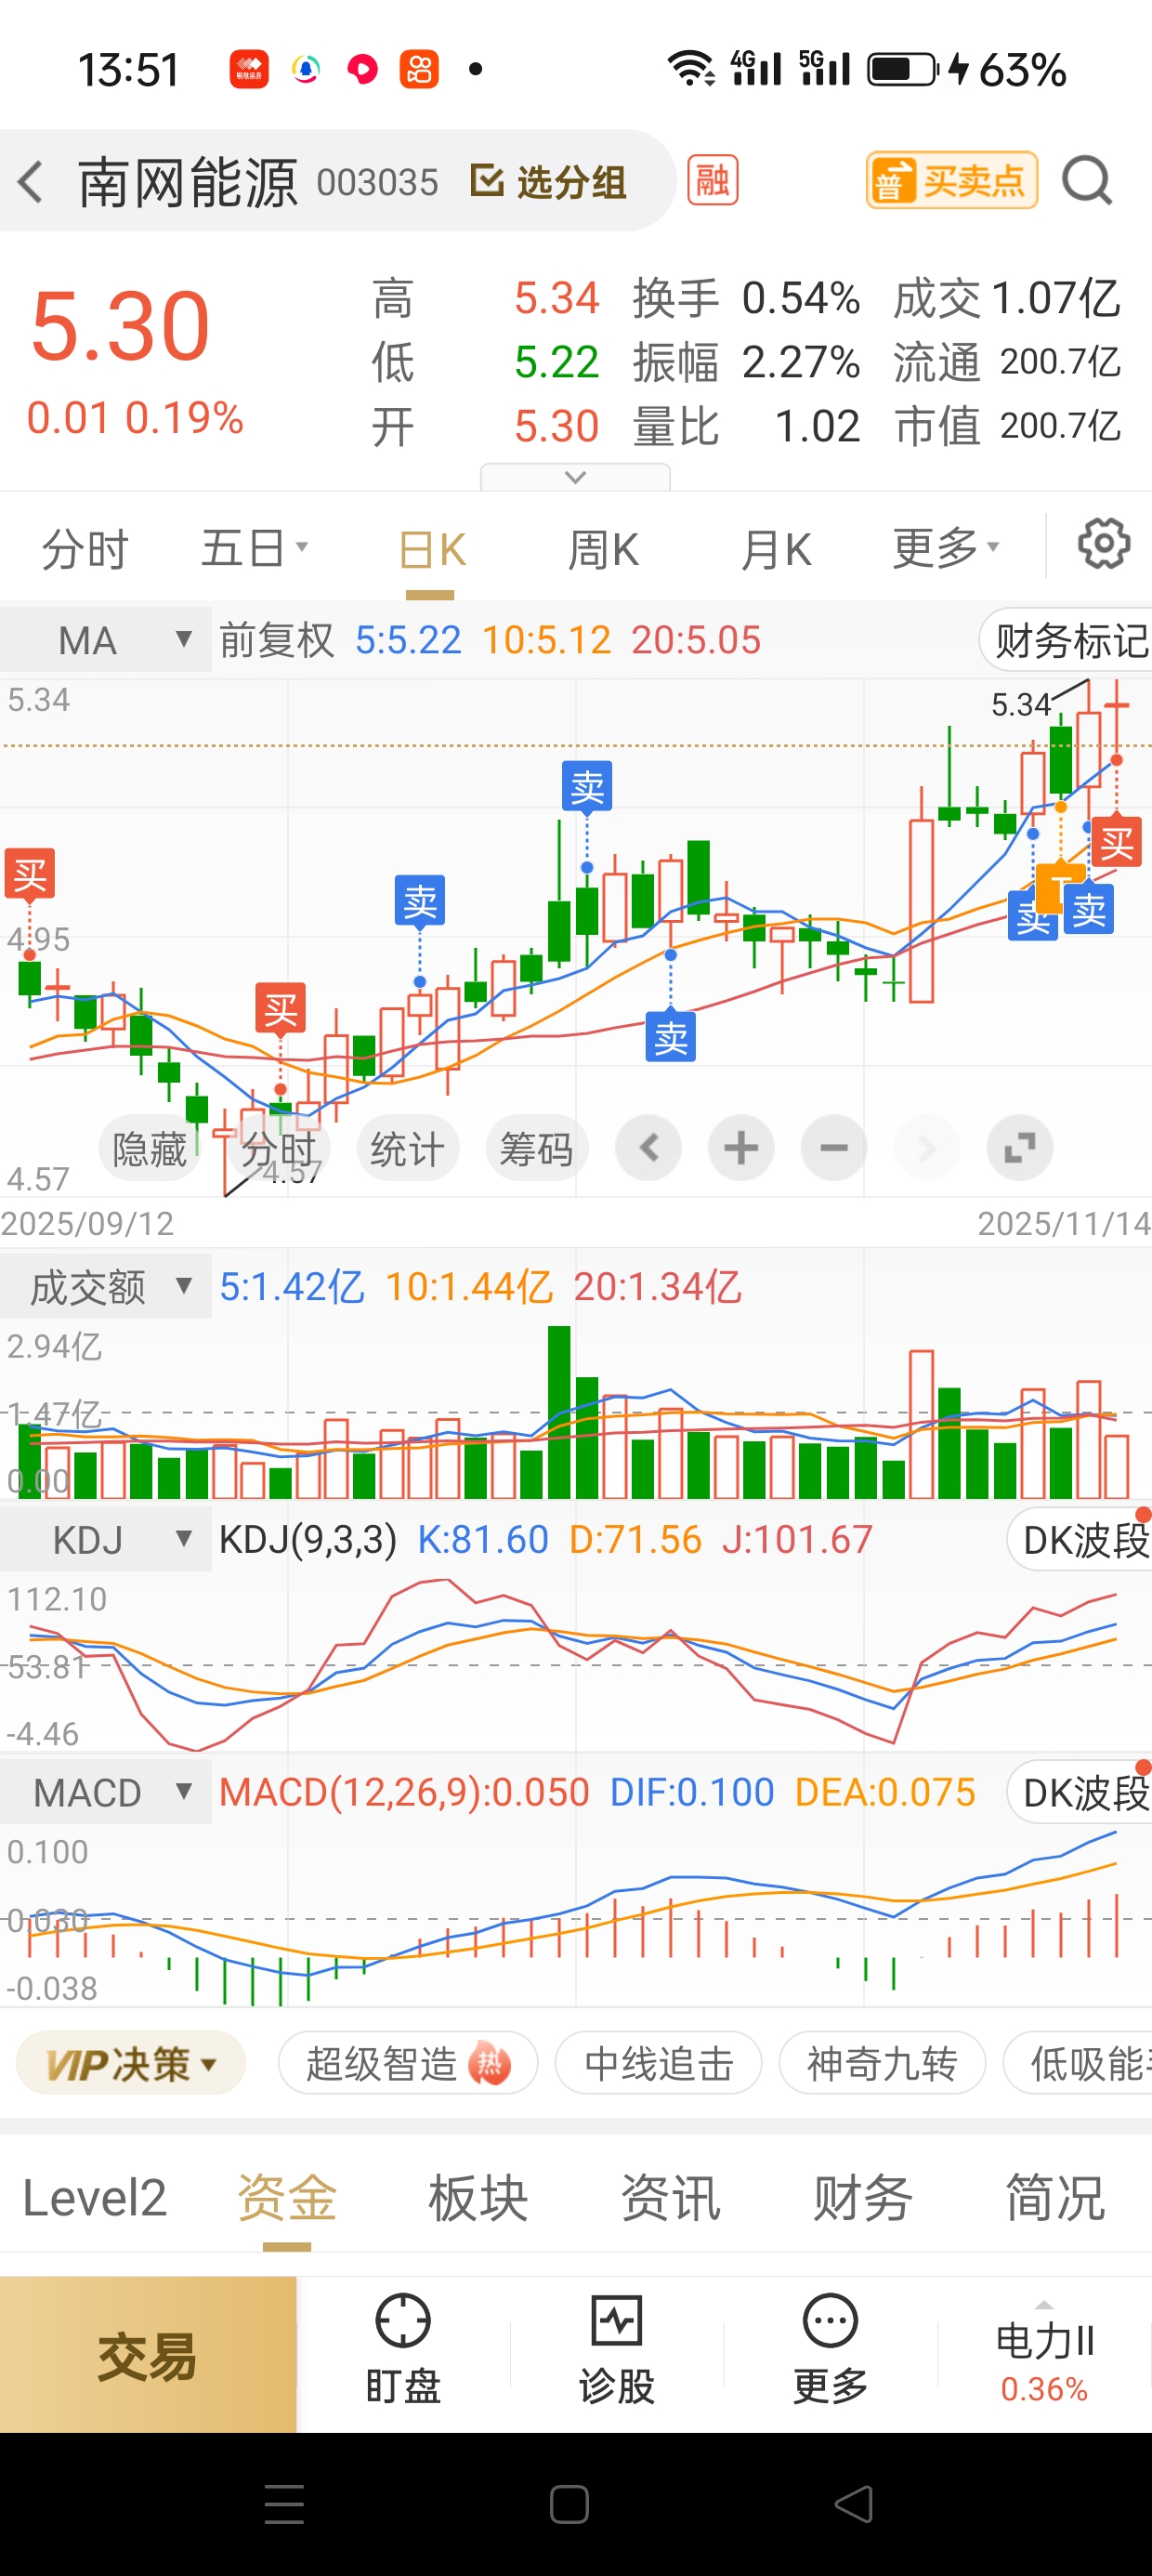The height and width of the screenshot is (2576, 1152).
Task: Open the KDJ indicator dropdown
Action: [x=106, y=1539]
